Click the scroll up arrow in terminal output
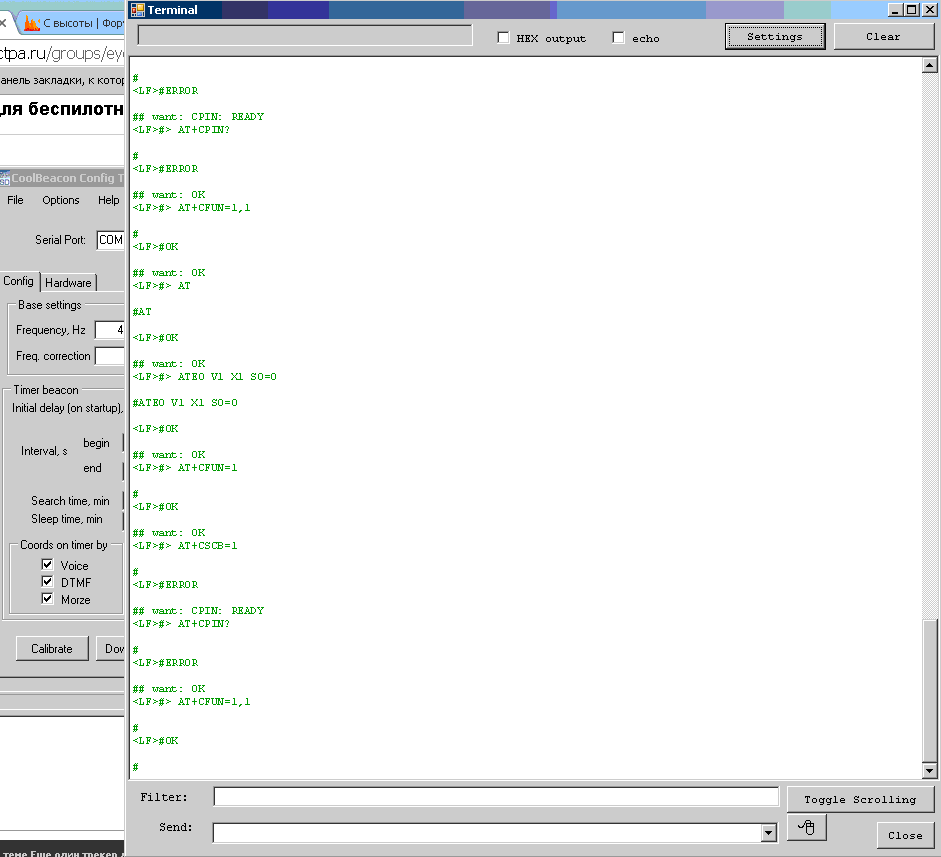Image resolution: width=941 pixels, height=857 pixels. [929, 65]
